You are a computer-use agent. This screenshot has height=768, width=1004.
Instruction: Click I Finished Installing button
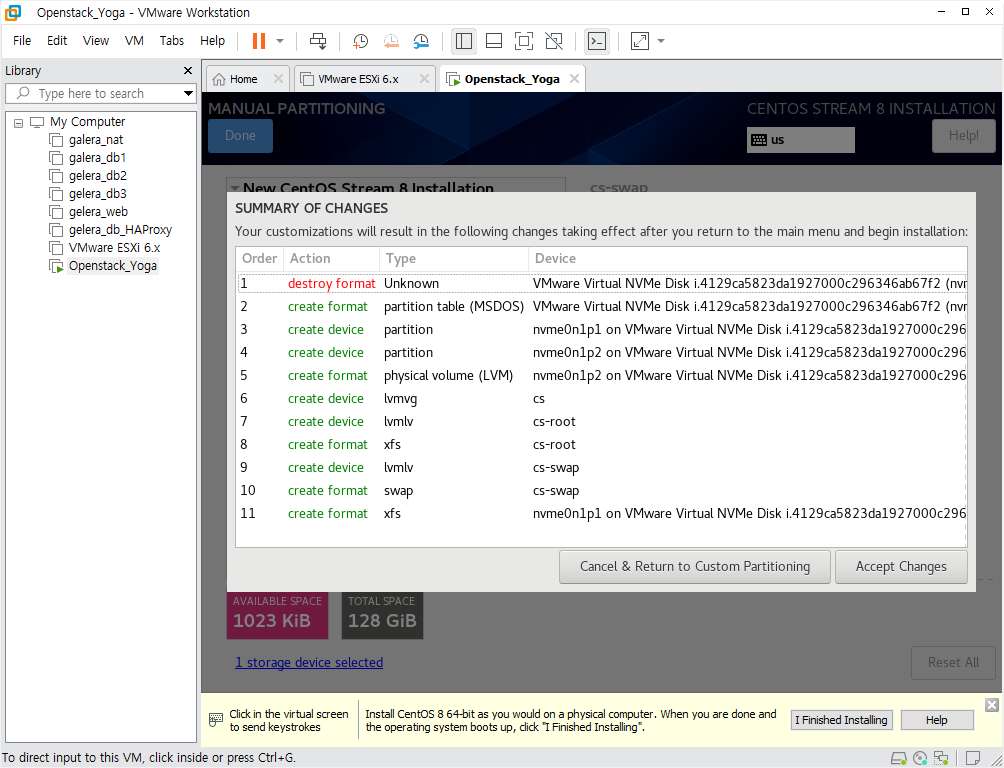pyautogui.click(x=841, y=720)
